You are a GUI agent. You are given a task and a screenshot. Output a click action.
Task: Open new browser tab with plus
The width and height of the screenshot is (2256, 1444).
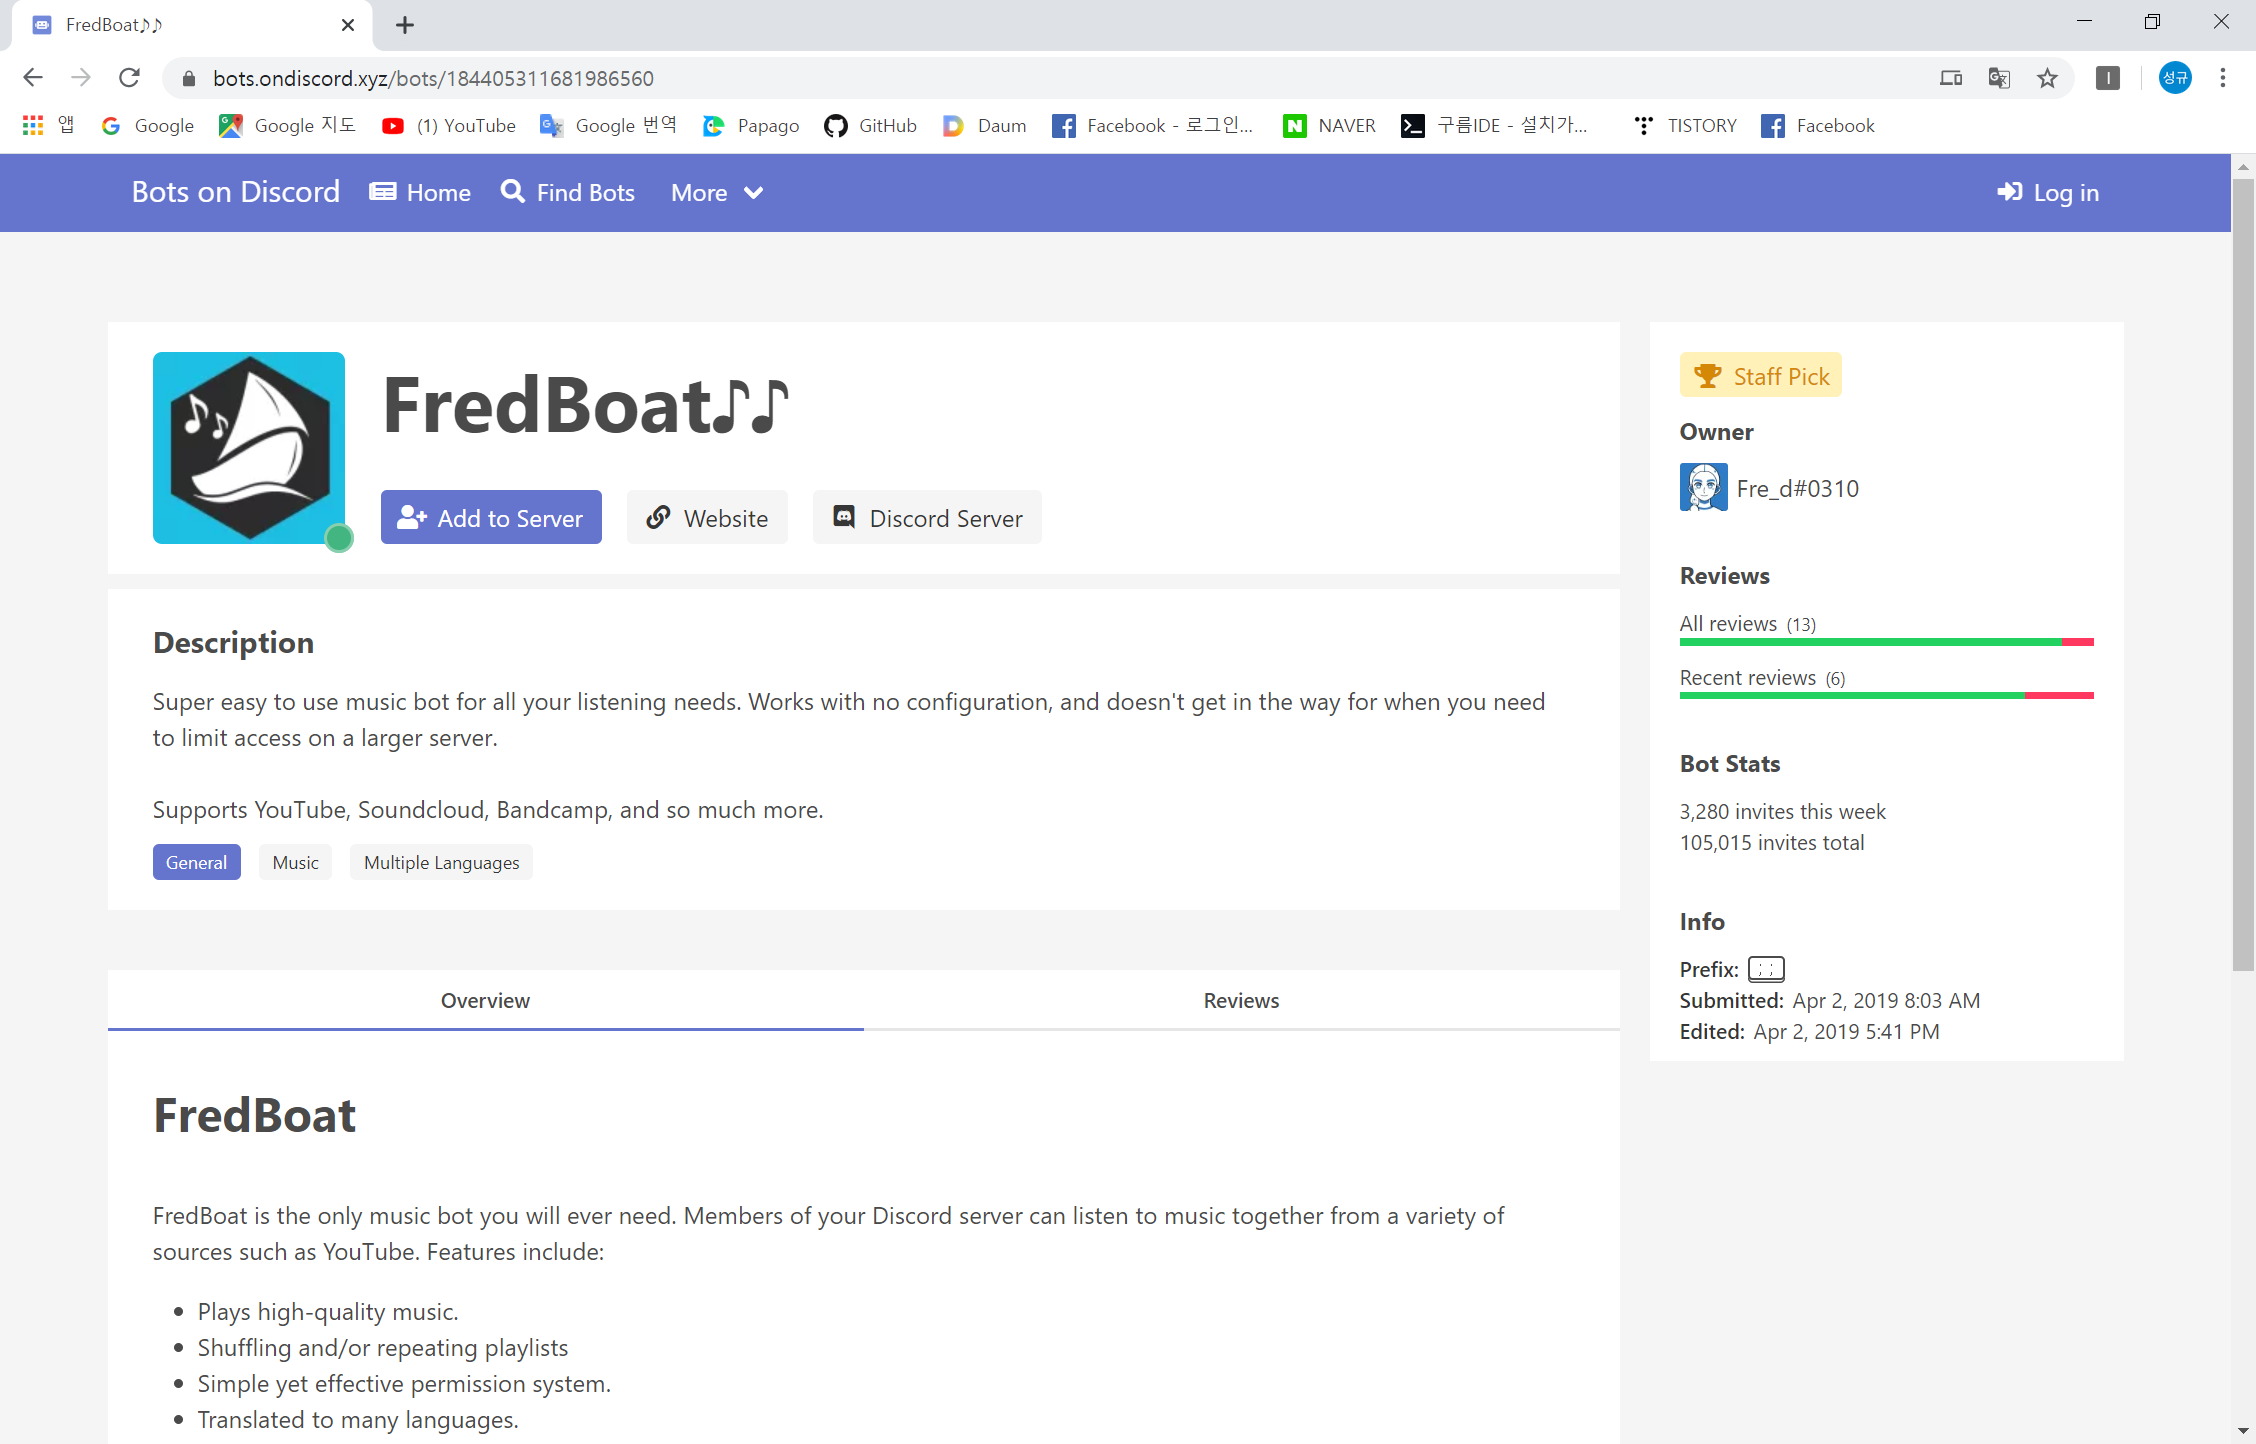[404, 25]
